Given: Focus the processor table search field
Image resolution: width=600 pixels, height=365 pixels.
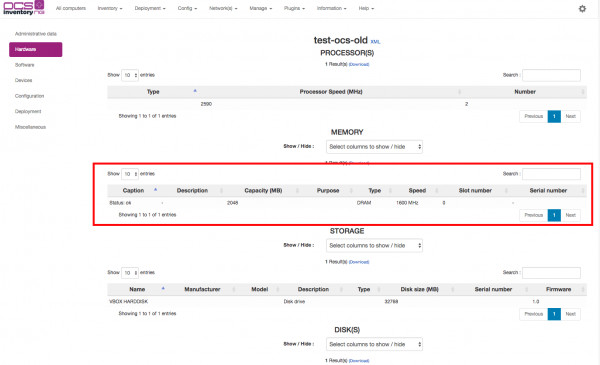Looking at the screenshot, I should click(x=551, y=75).
